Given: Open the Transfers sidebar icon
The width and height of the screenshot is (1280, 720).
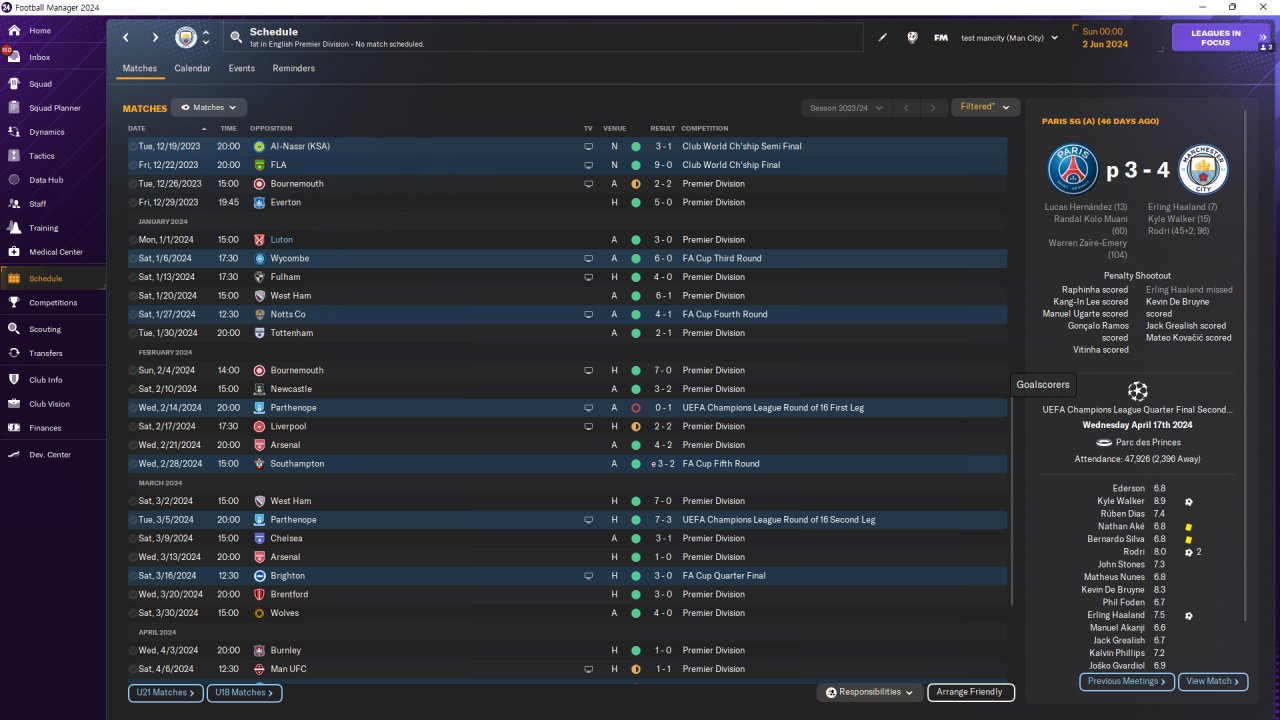Looking at the screenshot, I should pyautogui.click(x=14, y=353).
